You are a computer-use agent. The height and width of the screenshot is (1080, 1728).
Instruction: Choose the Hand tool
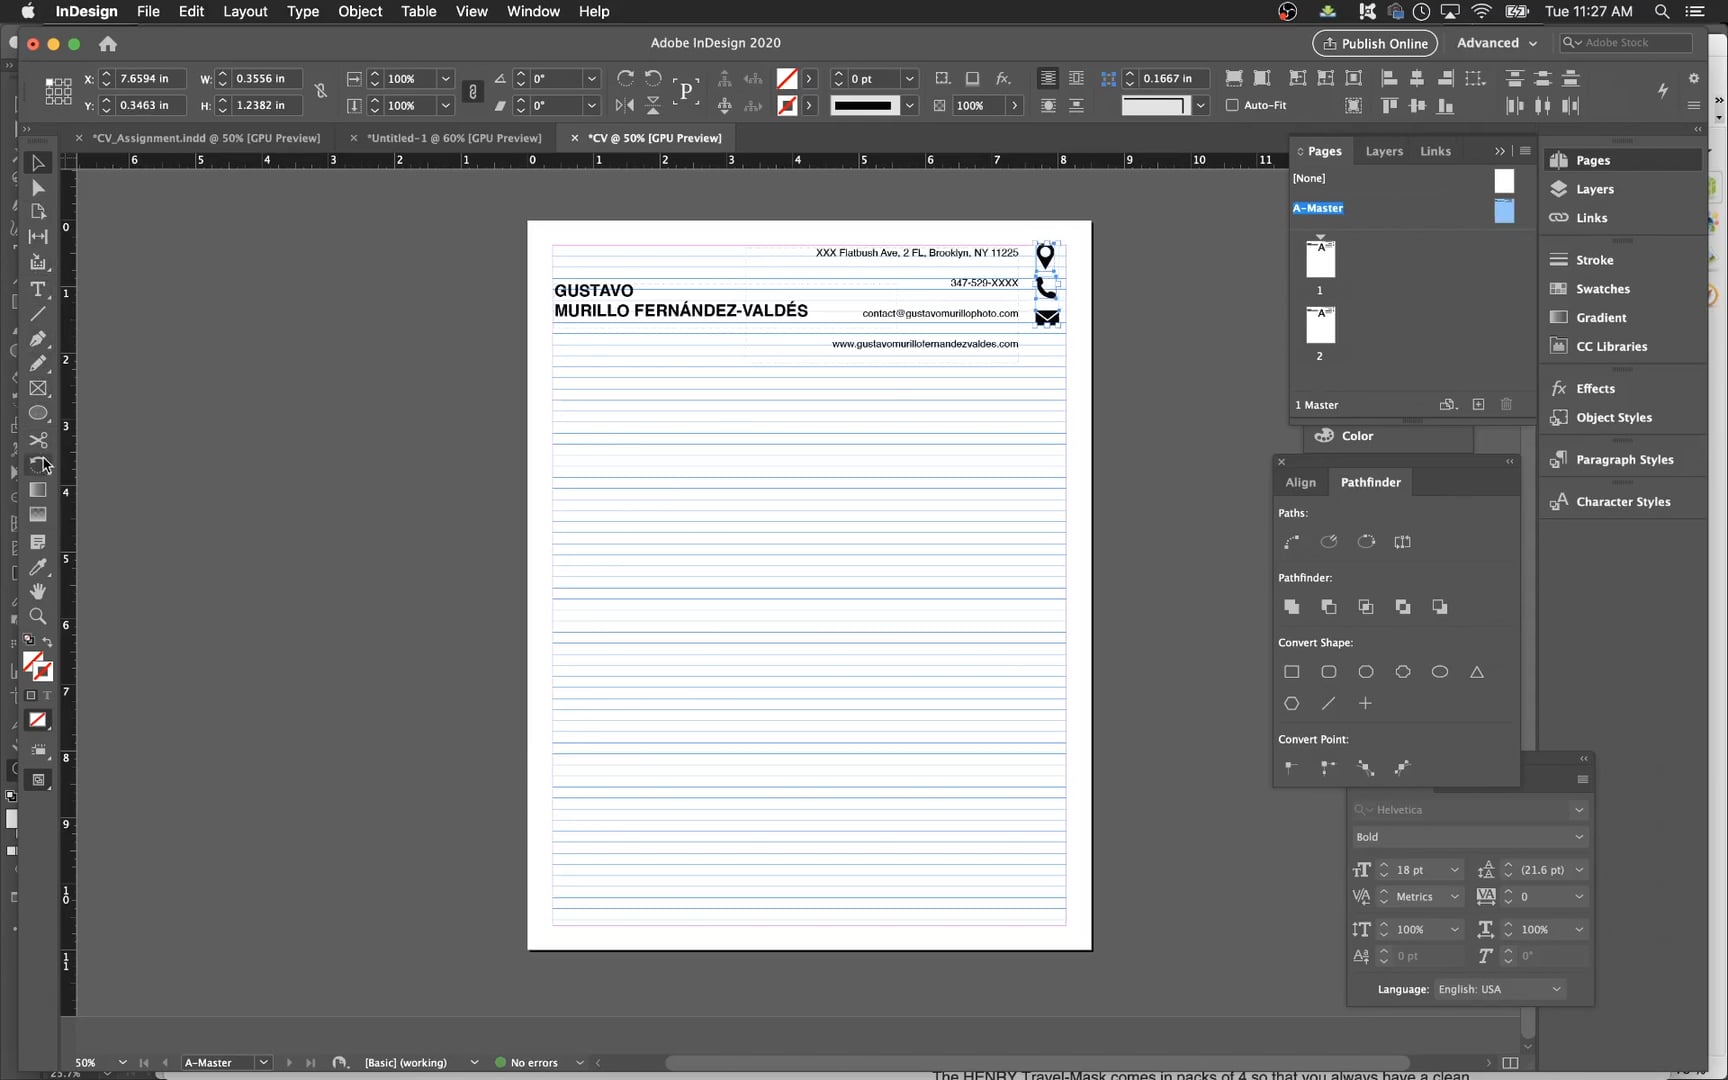coord(38,591)
